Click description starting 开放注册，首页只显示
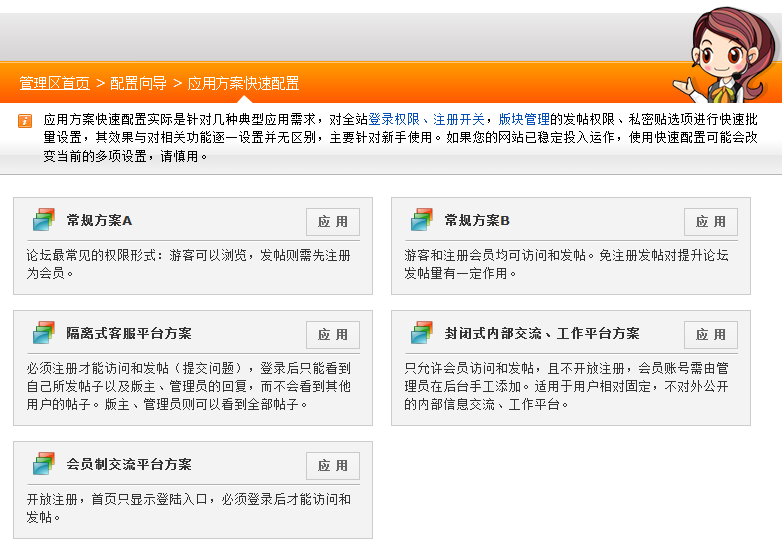Screen dimensions: 782x544 189,508
